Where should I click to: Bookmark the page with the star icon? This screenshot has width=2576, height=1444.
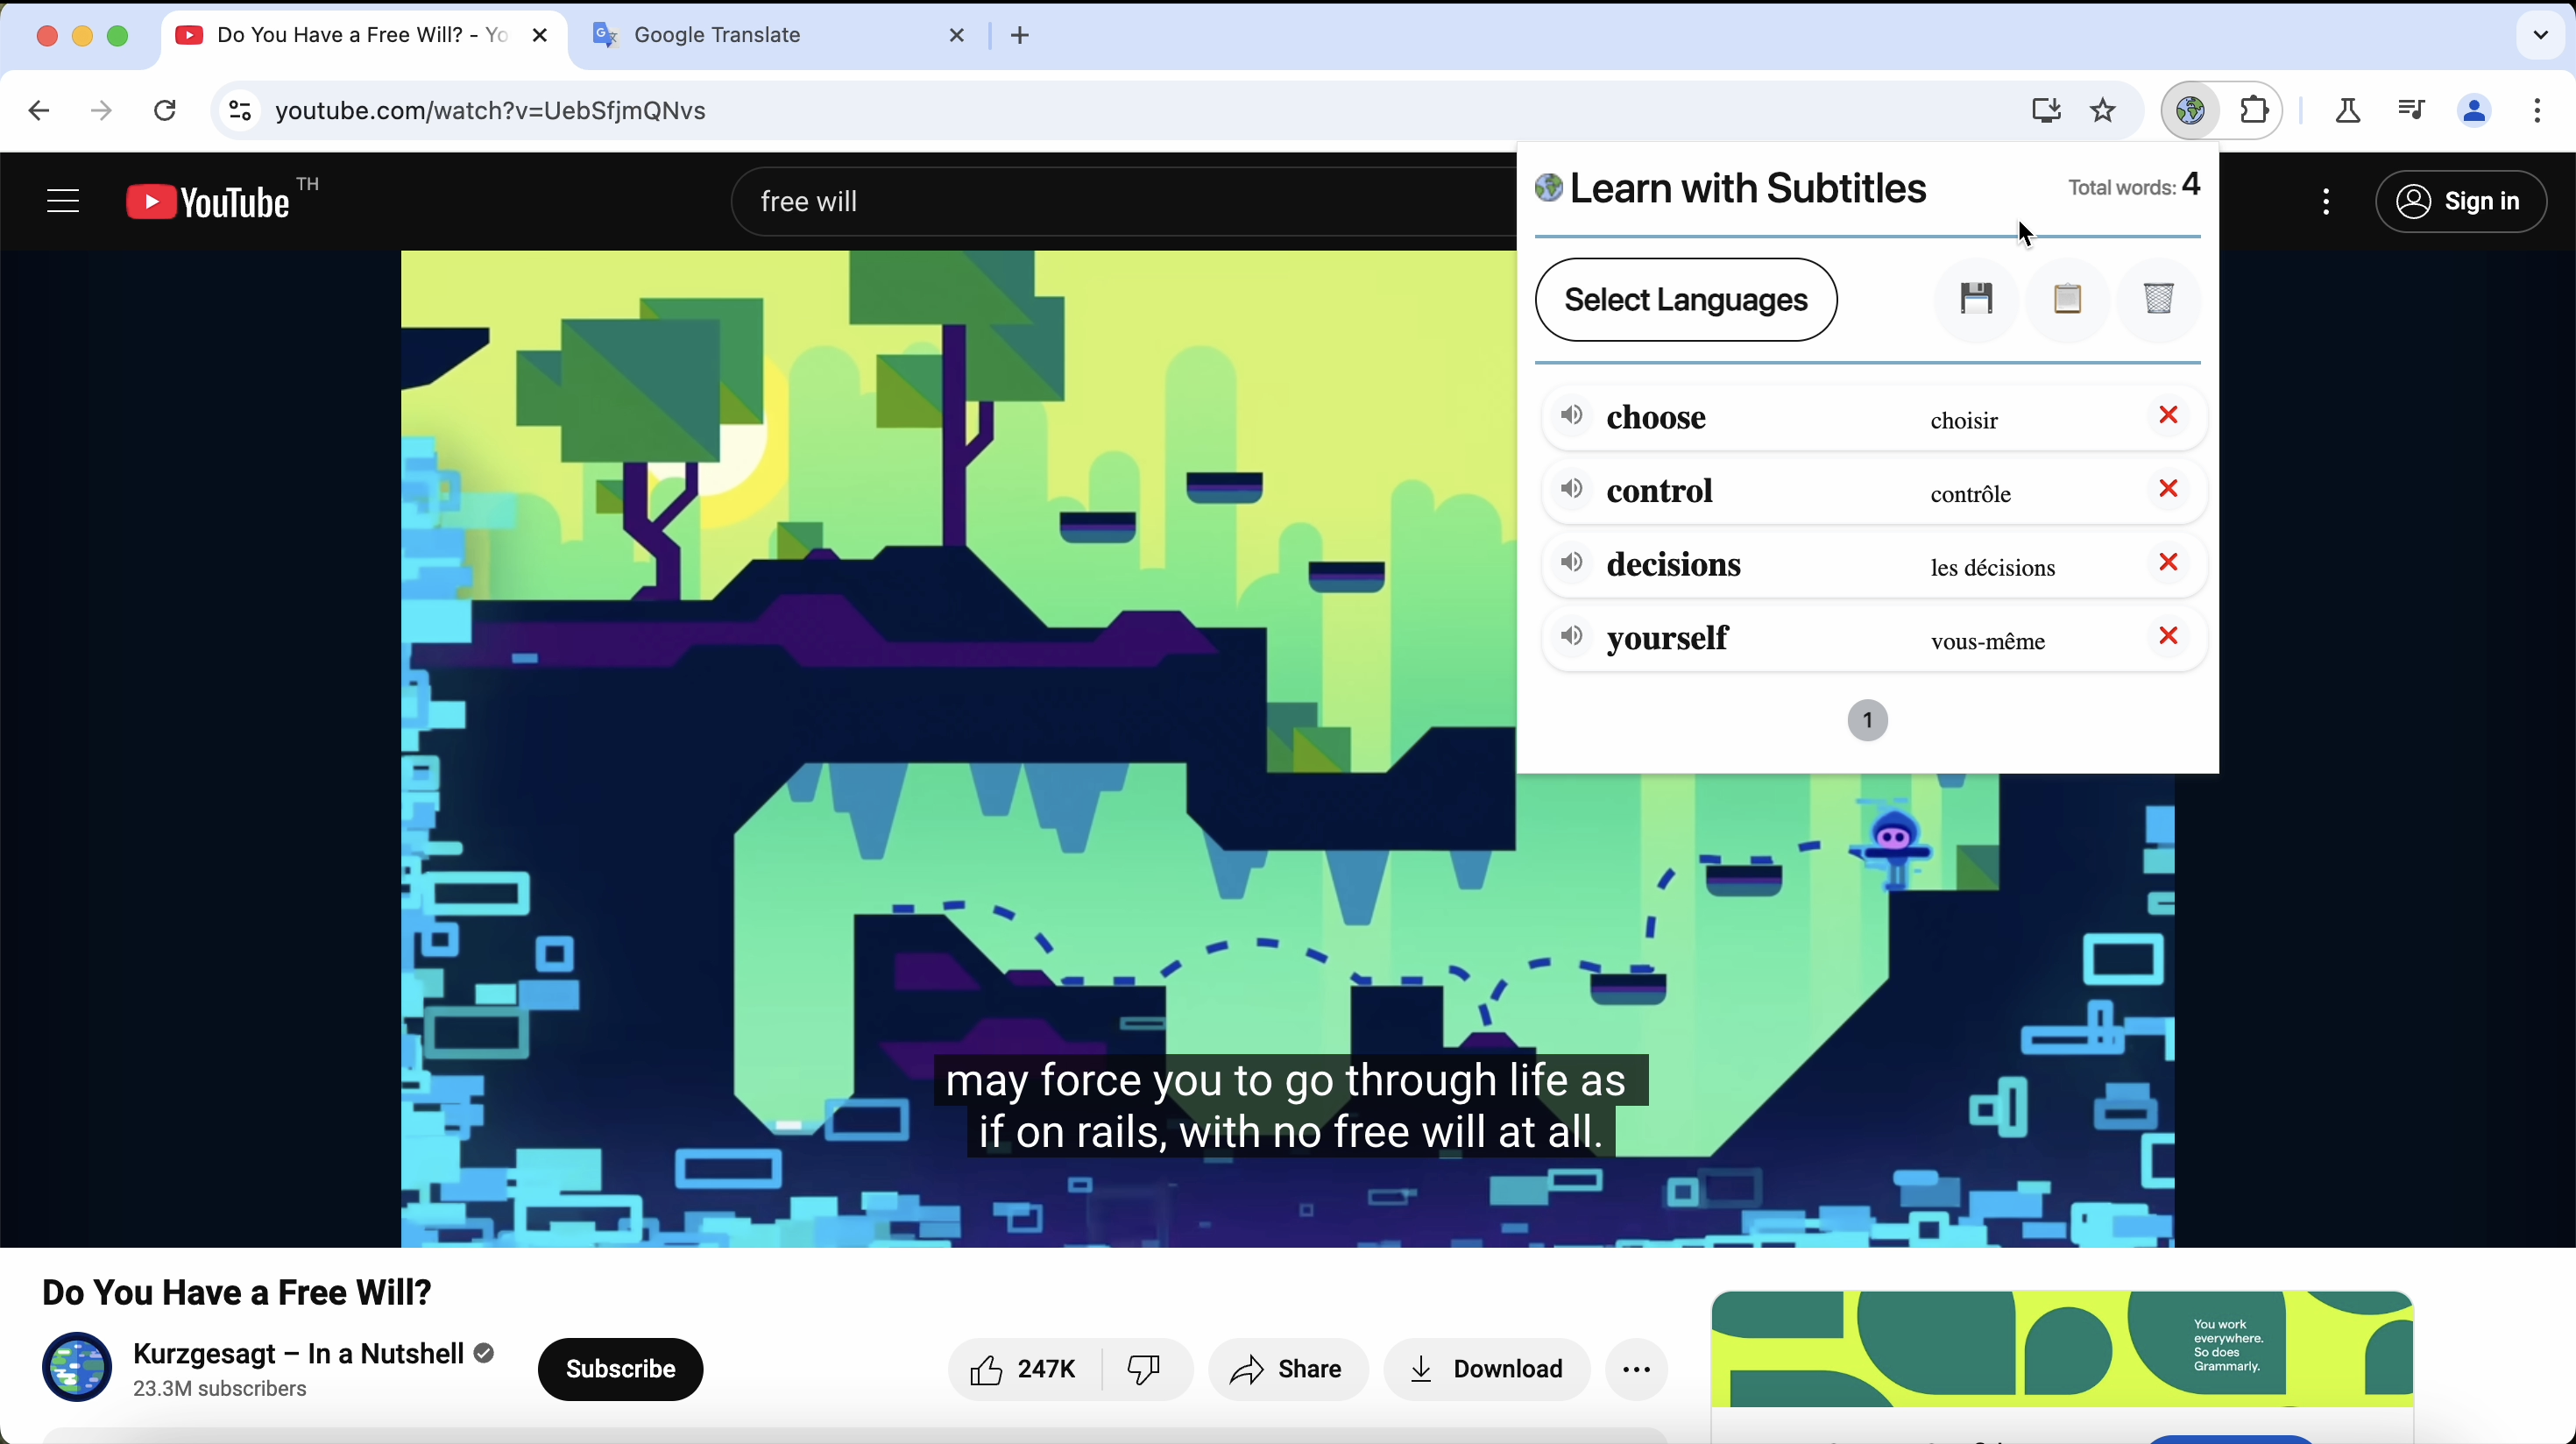coord(2103,110)
